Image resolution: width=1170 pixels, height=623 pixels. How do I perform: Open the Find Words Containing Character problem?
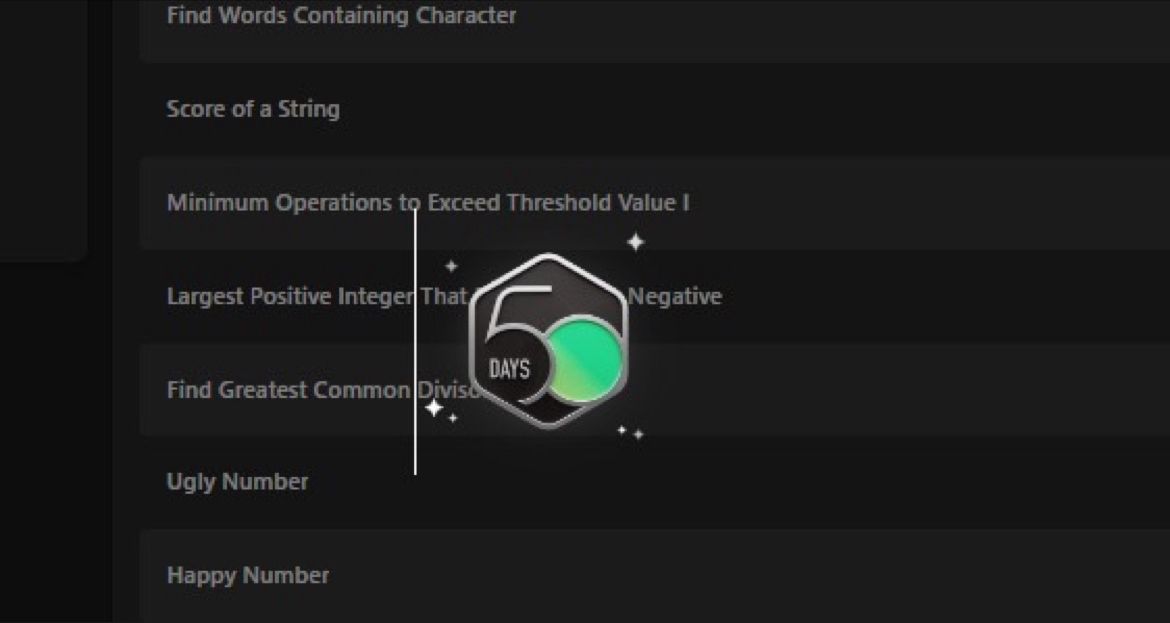click(341, 16)
